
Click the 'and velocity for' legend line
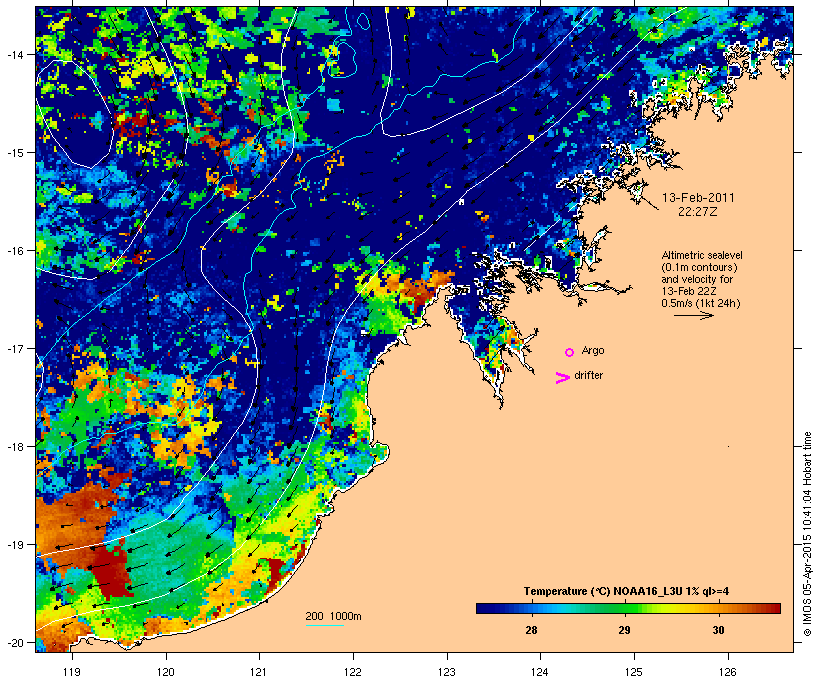coord(697,279)
